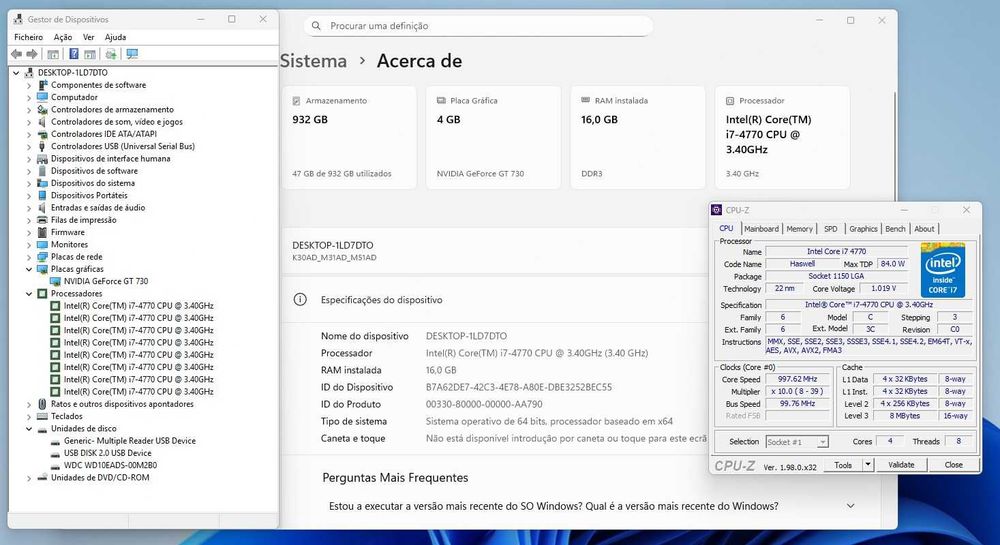Collapse the Processadores node
The image size is (1000, 545).
pyautogui.click(x=29, y=293)
